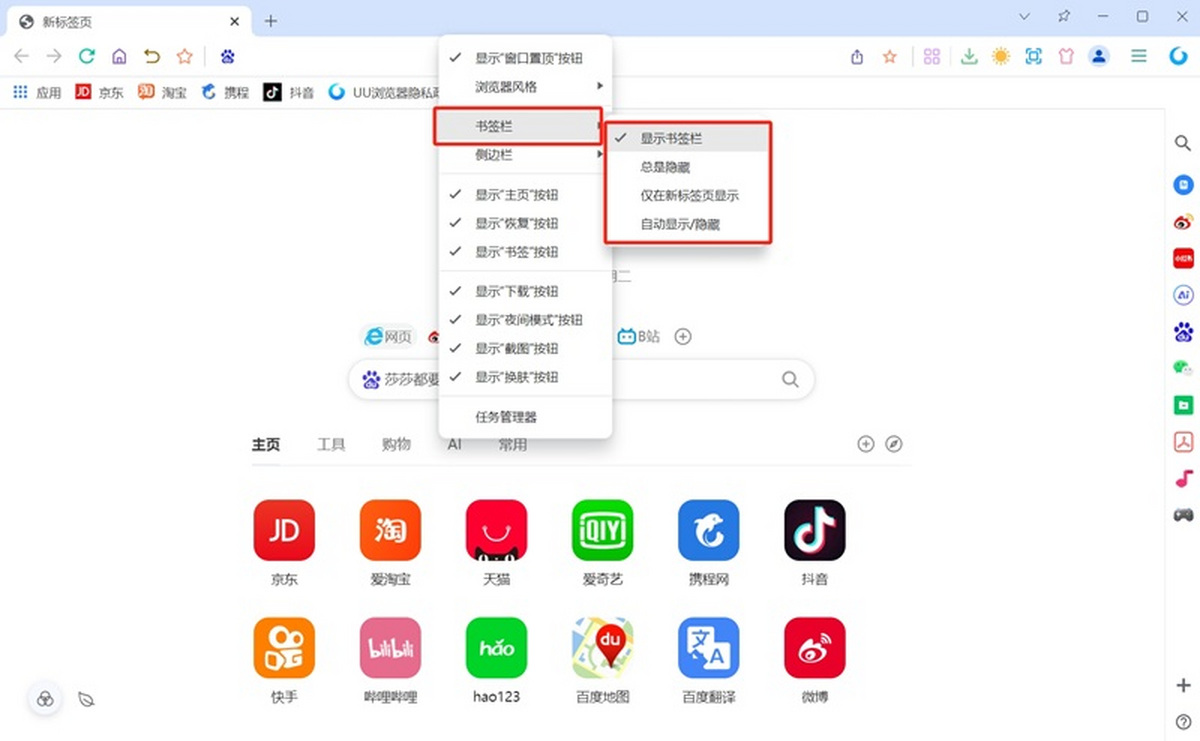Click the Baidu paw icon in address bar

[228, 57]
